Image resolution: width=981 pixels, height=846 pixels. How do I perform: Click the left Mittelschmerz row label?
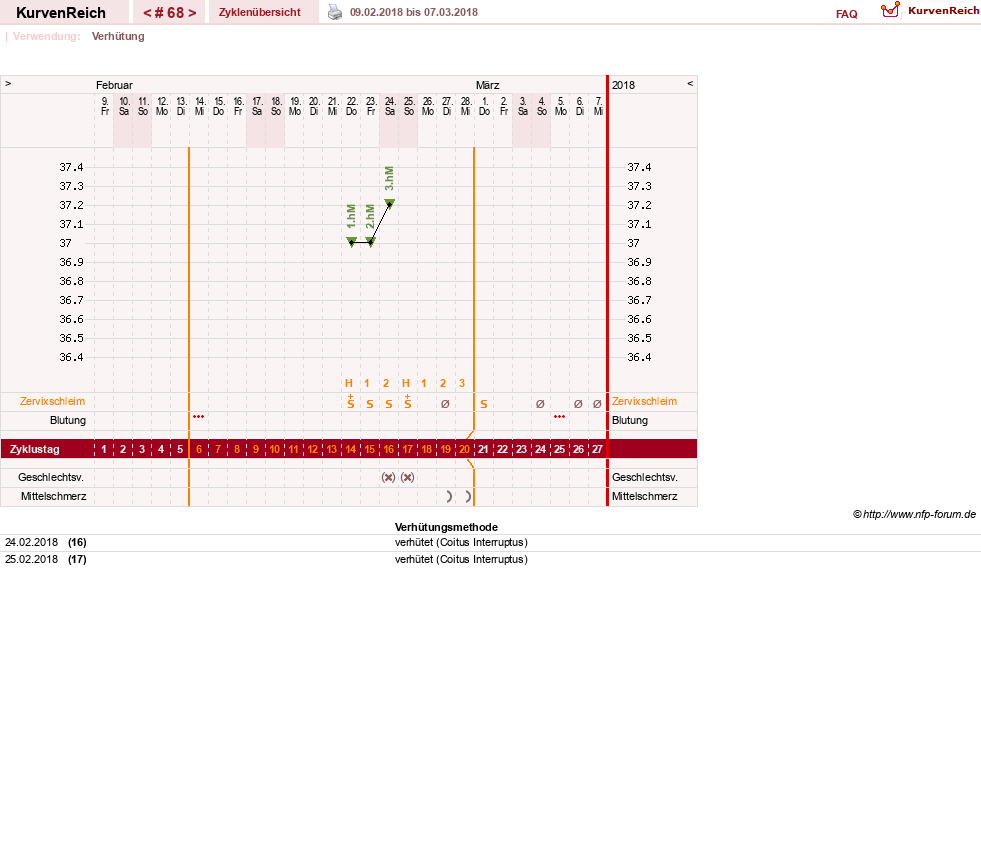(53, 496)
